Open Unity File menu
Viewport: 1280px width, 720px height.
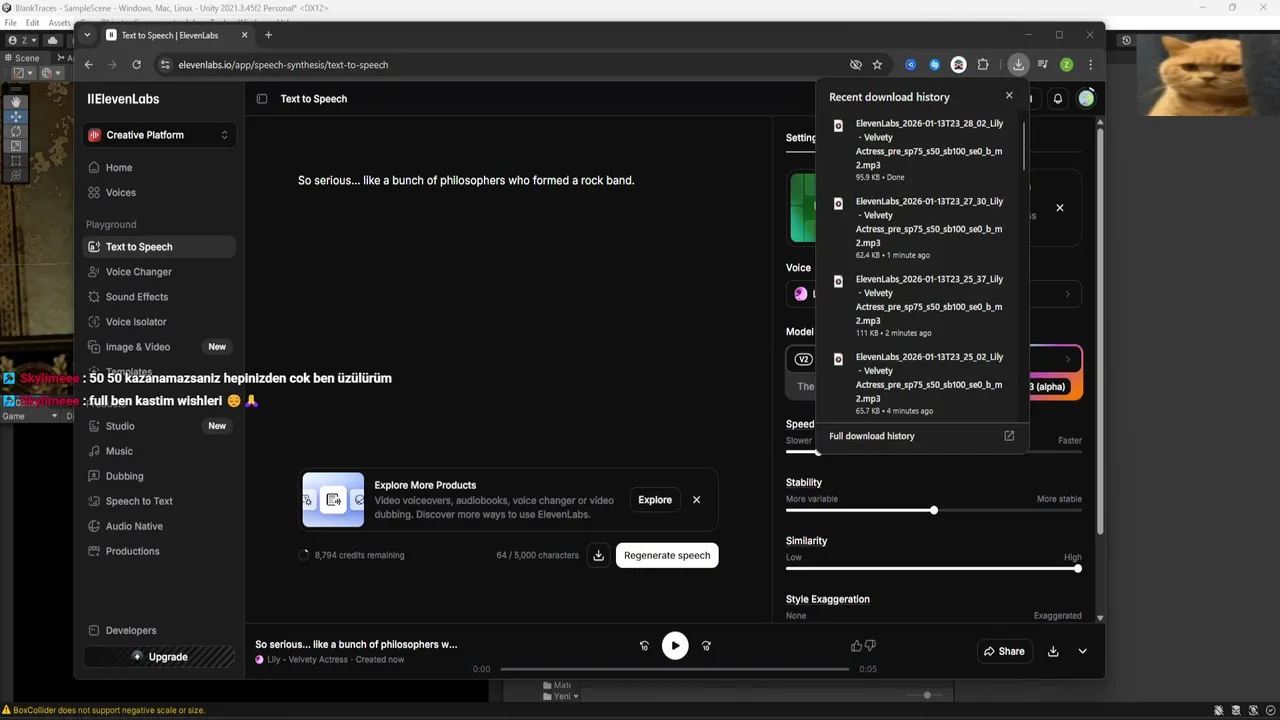pyautogui.click(x=11, y=22)
